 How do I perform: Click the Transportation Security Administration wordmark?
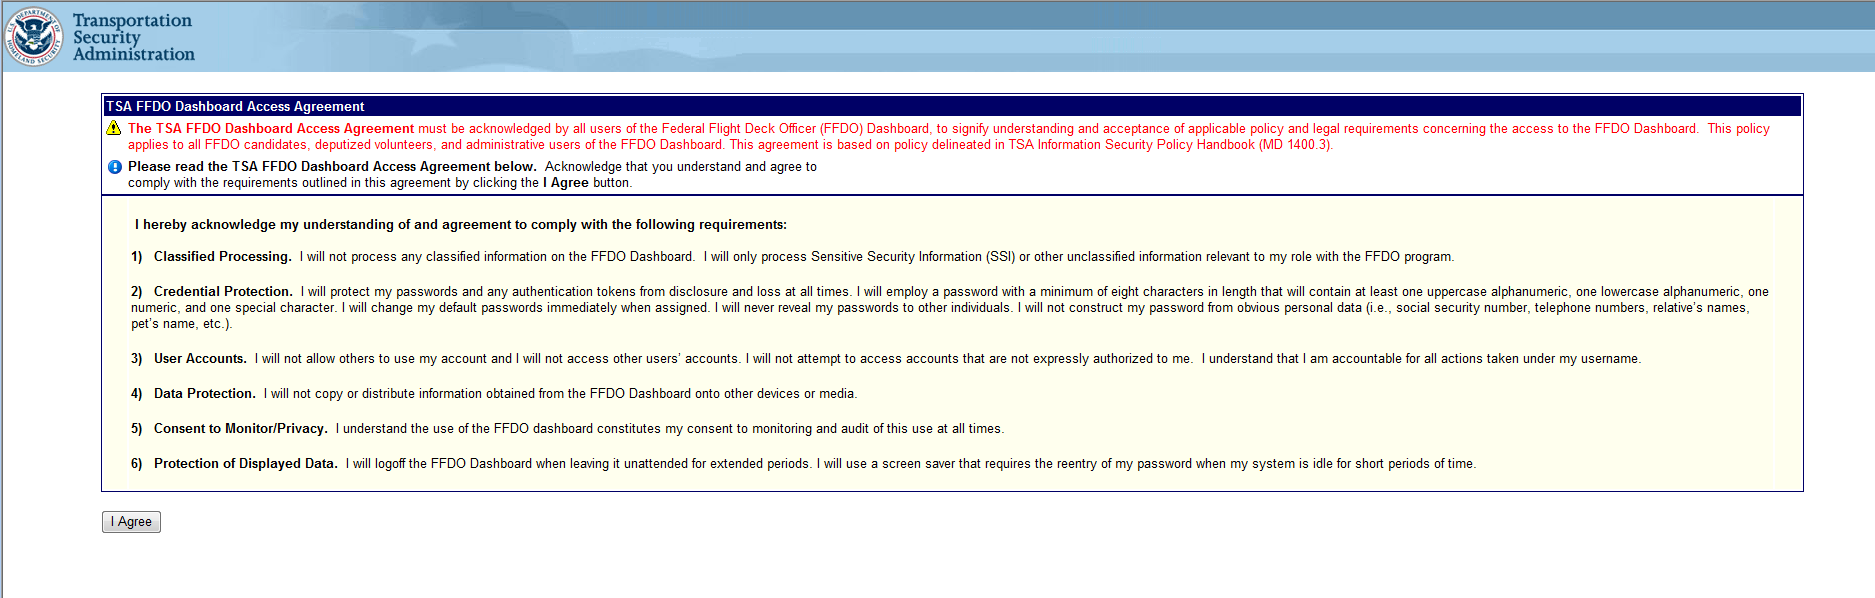[133, 37]
